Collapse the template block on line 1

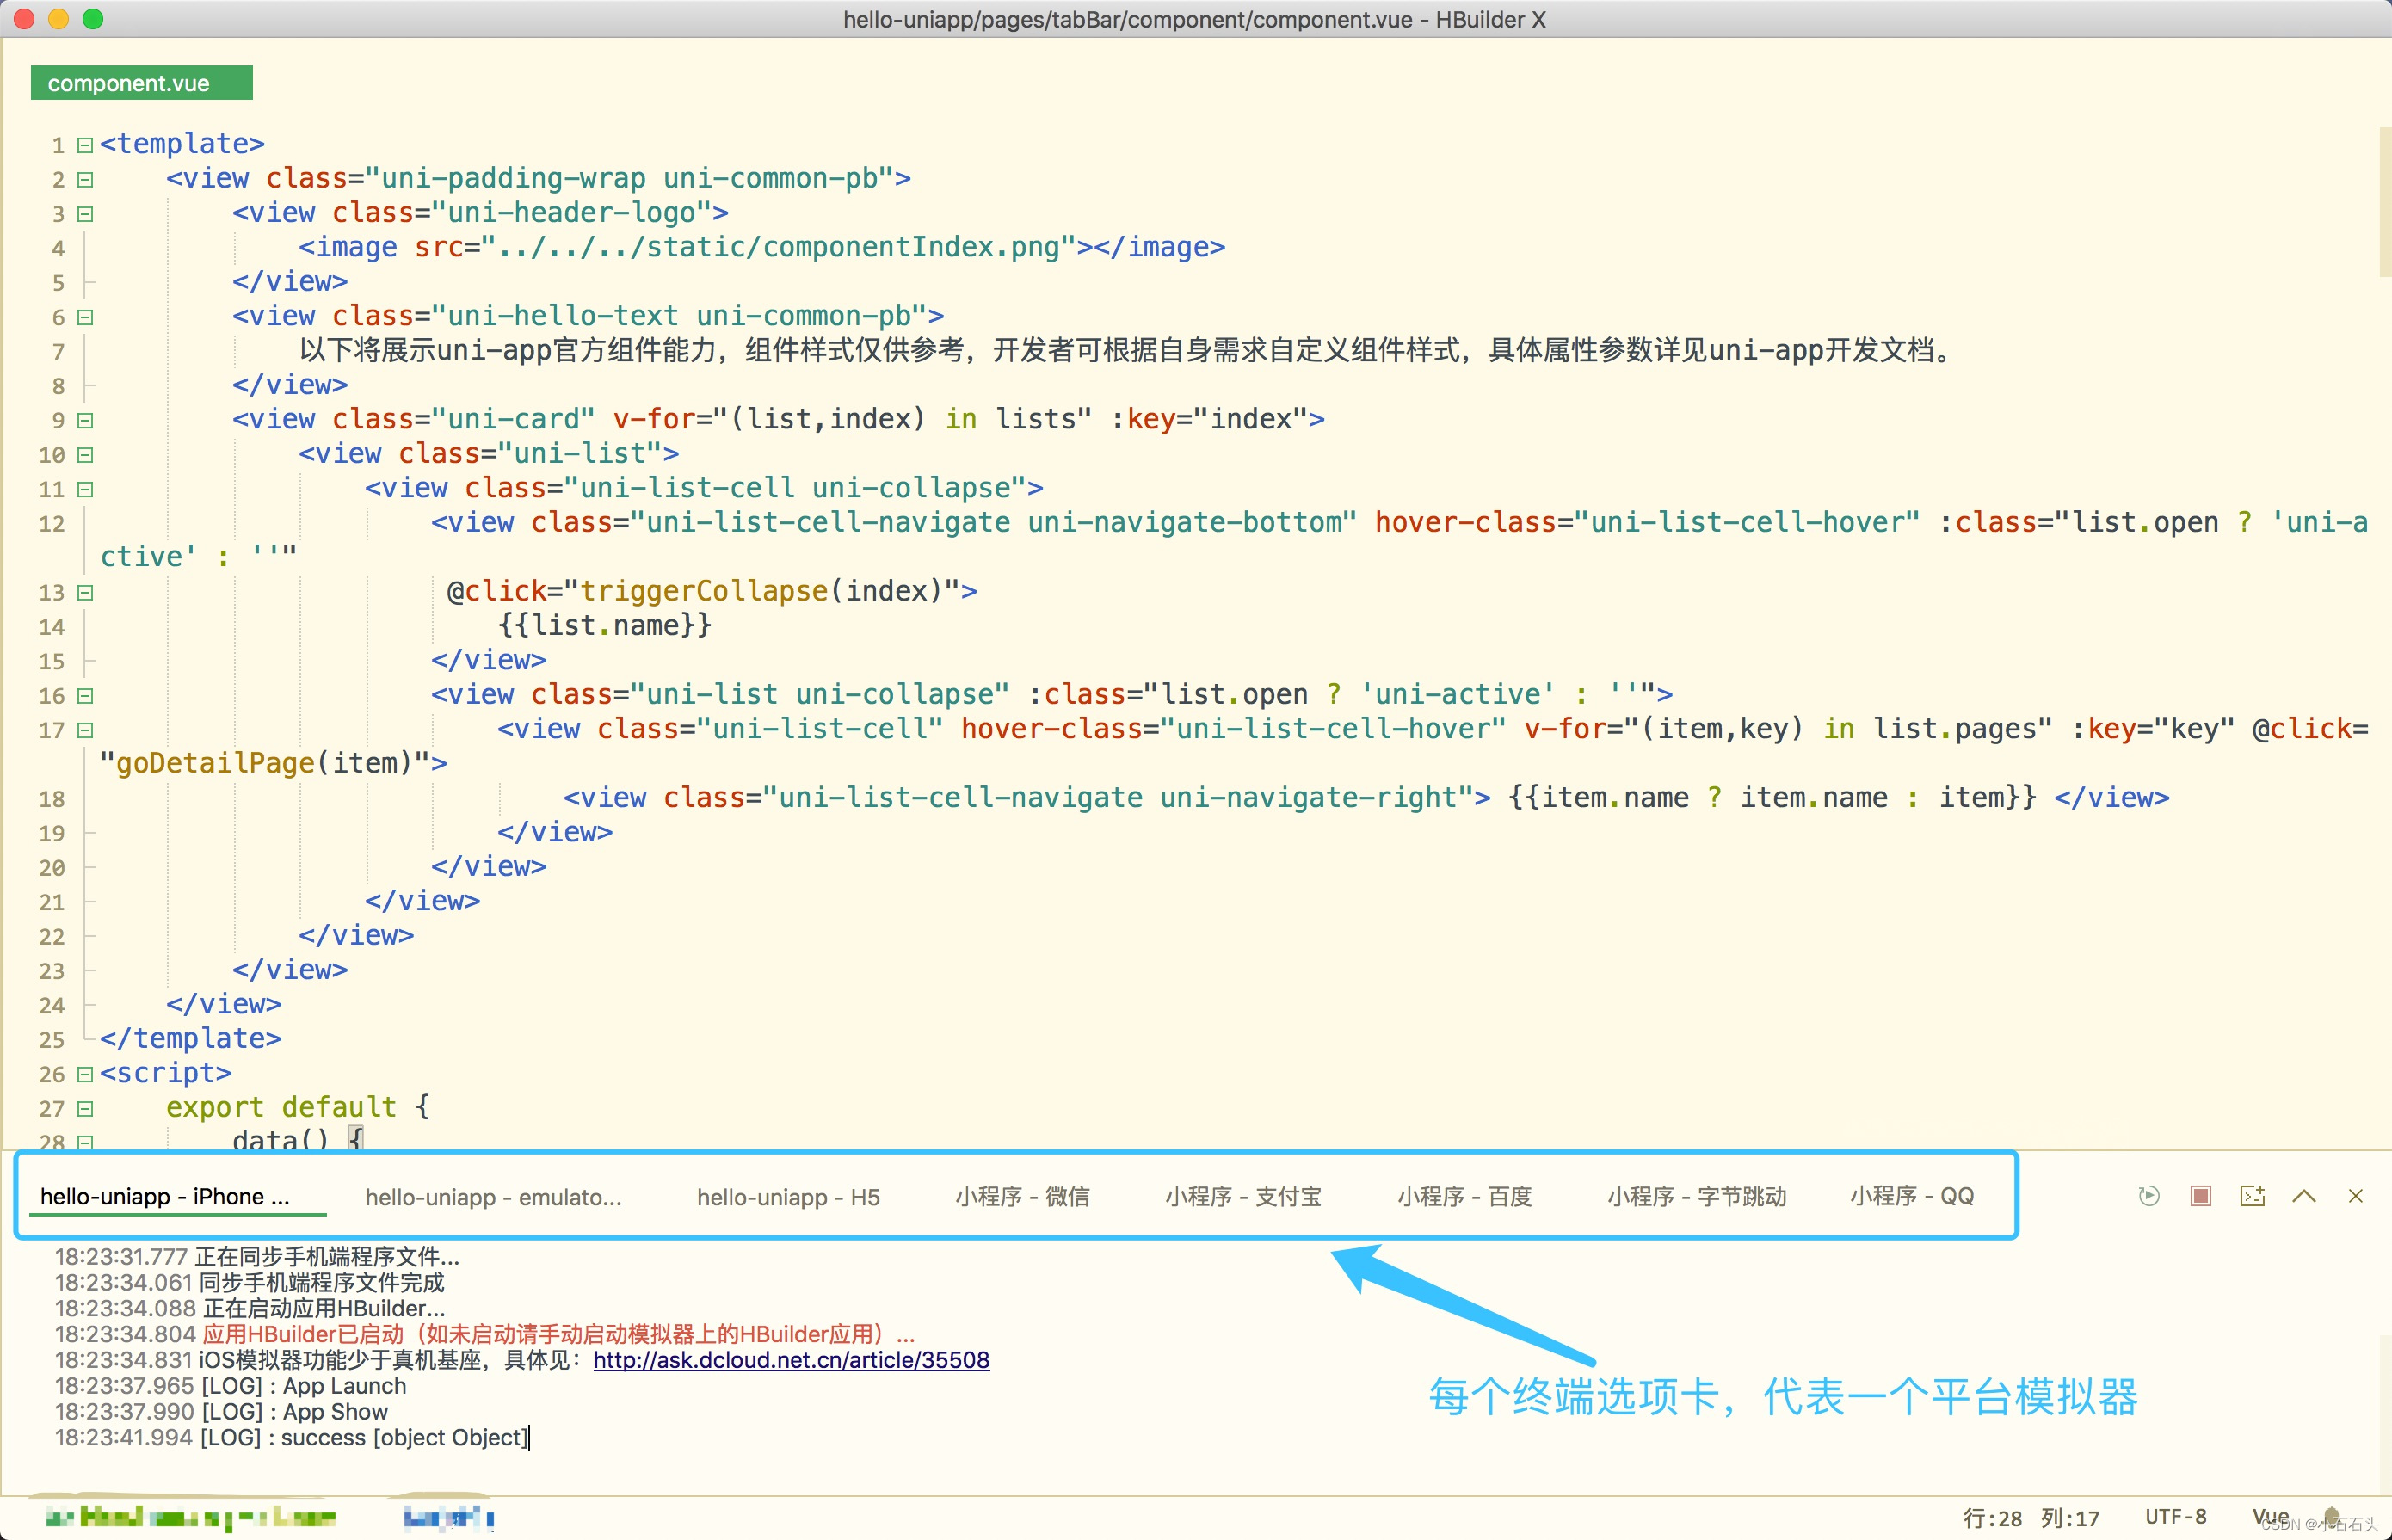click(x=85, y=145)
